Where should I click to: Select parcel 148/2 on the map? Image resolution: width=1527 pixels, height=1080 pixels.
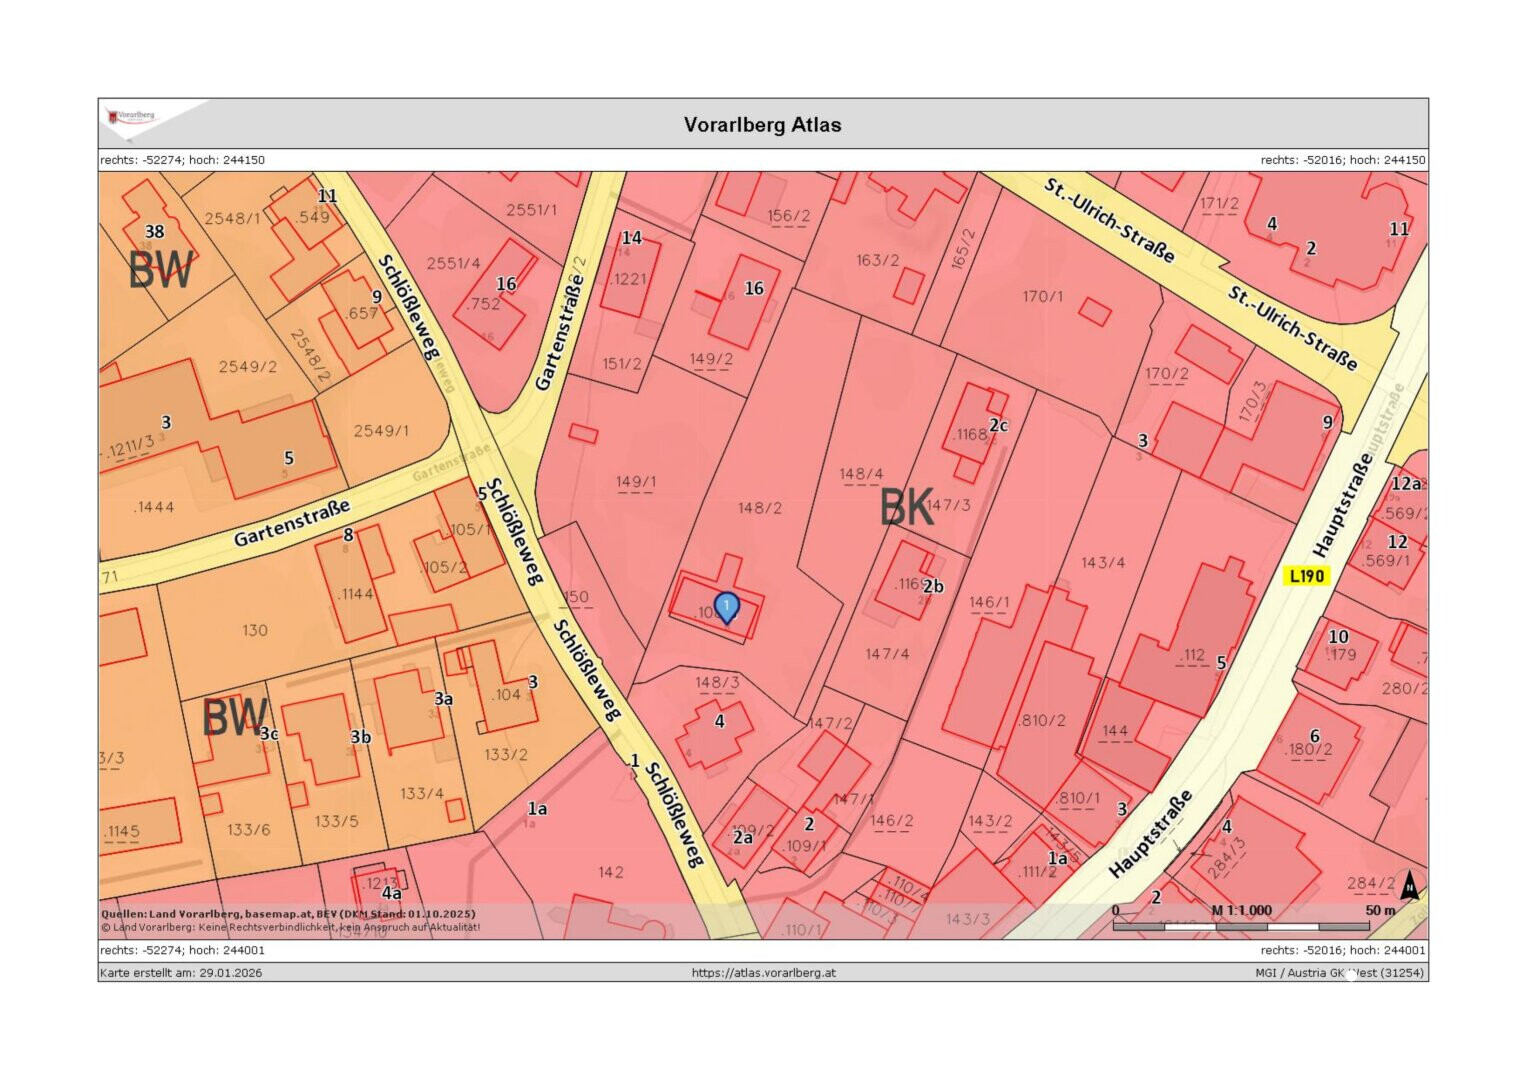pyautogui.click(x=760, y=508)
